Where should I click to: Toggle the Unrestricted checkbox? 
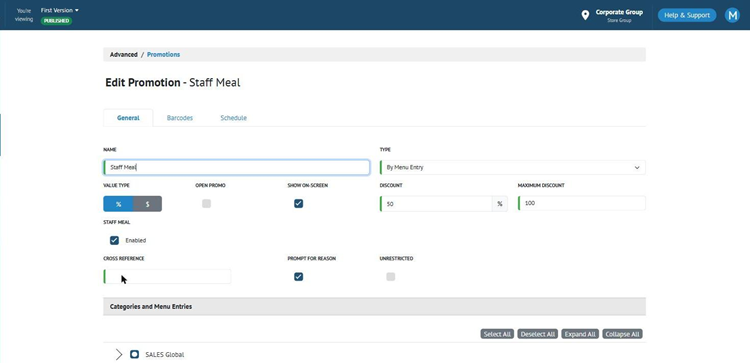click(391, 276)
